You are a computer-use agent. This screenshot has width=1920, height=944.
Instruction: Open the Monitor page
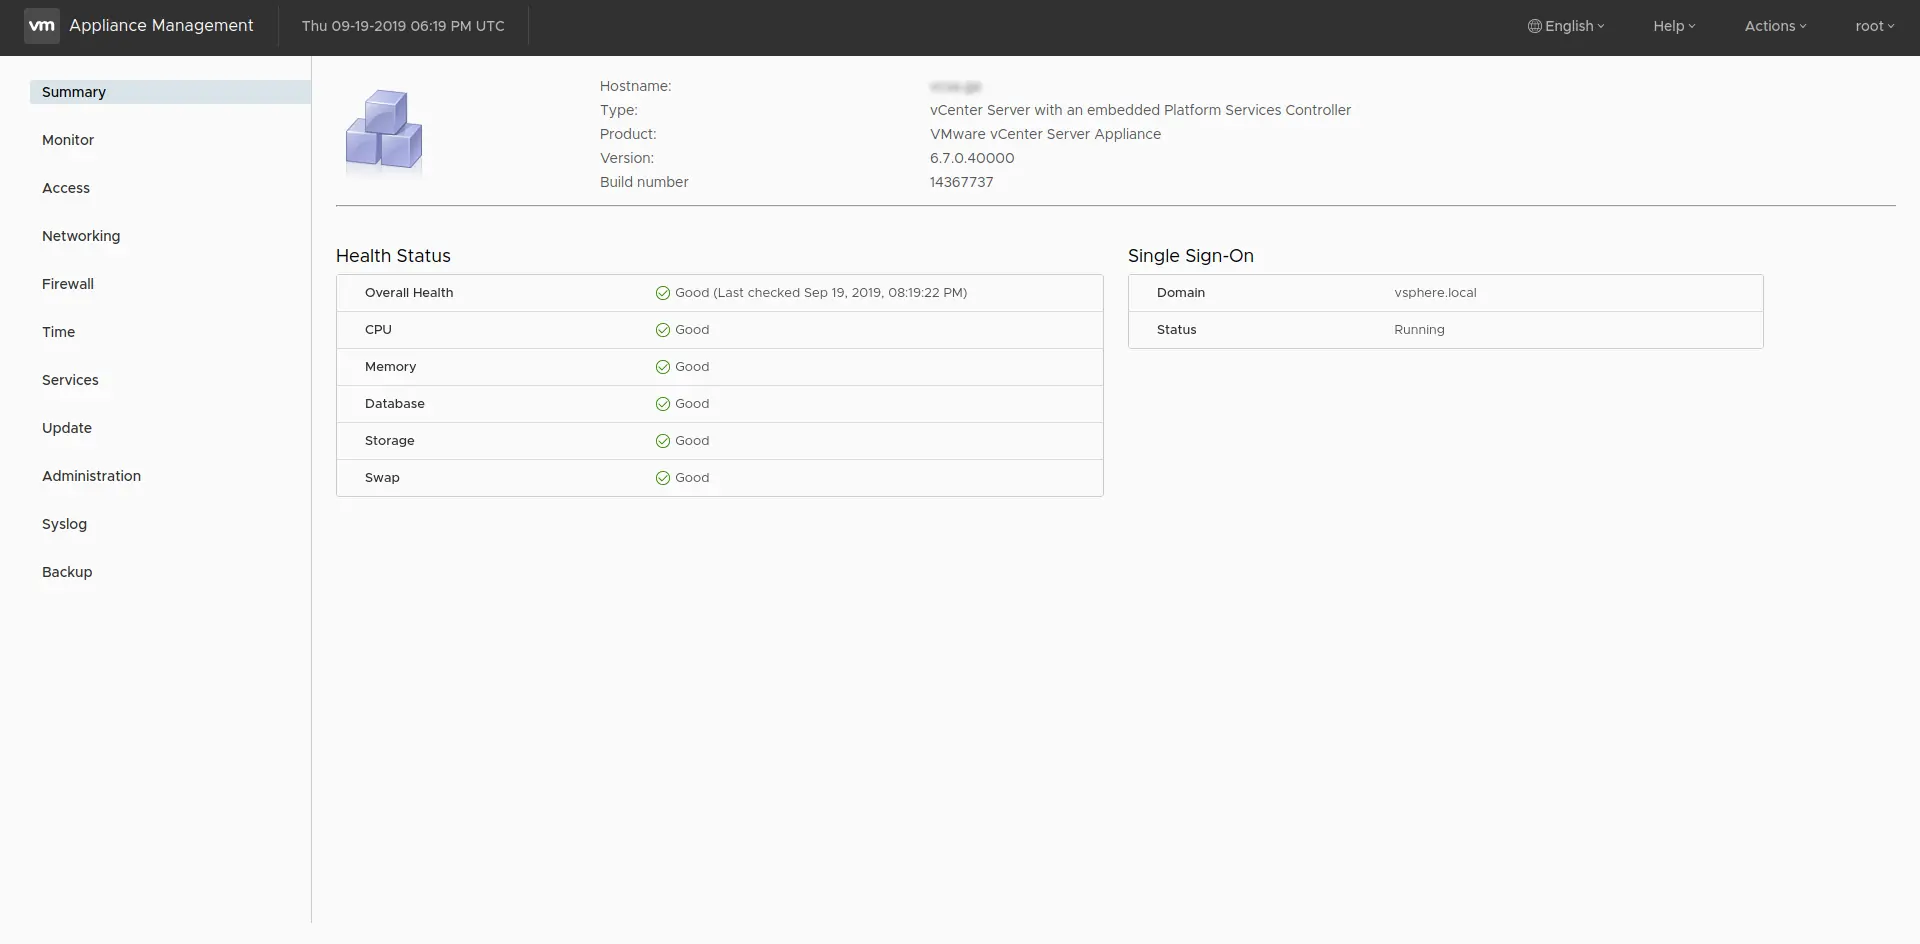coord(68,140)
